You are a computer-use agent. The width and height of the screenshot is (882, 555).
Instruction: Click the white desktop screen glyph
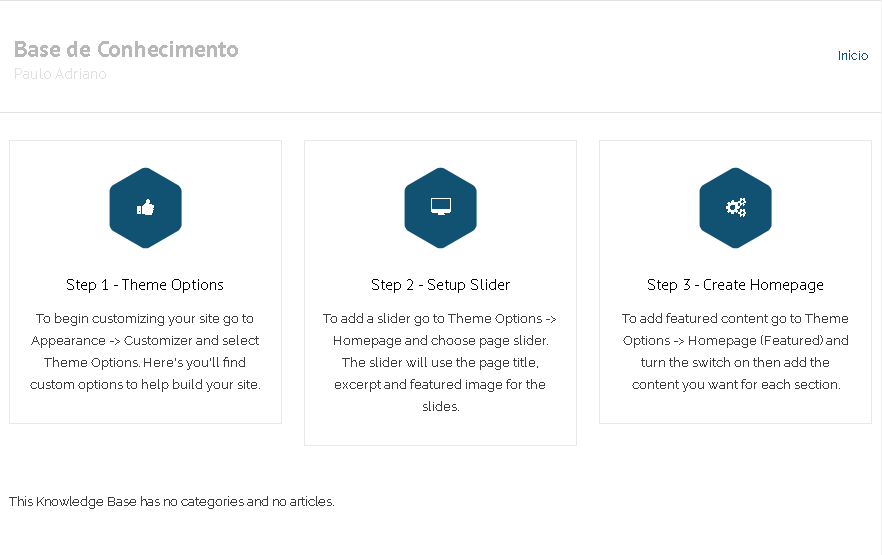click(x=440, y=206)
